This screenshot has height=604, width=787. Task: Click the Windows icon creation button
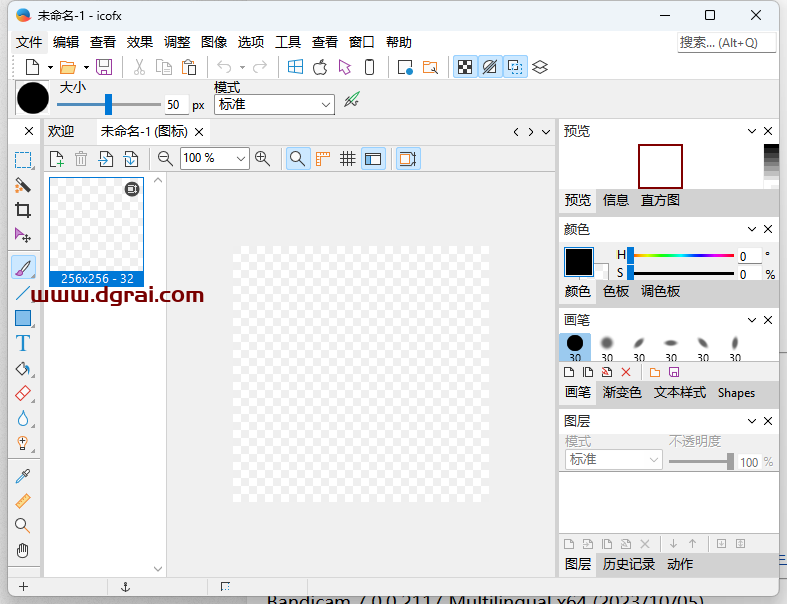click(x=295, y=67)
